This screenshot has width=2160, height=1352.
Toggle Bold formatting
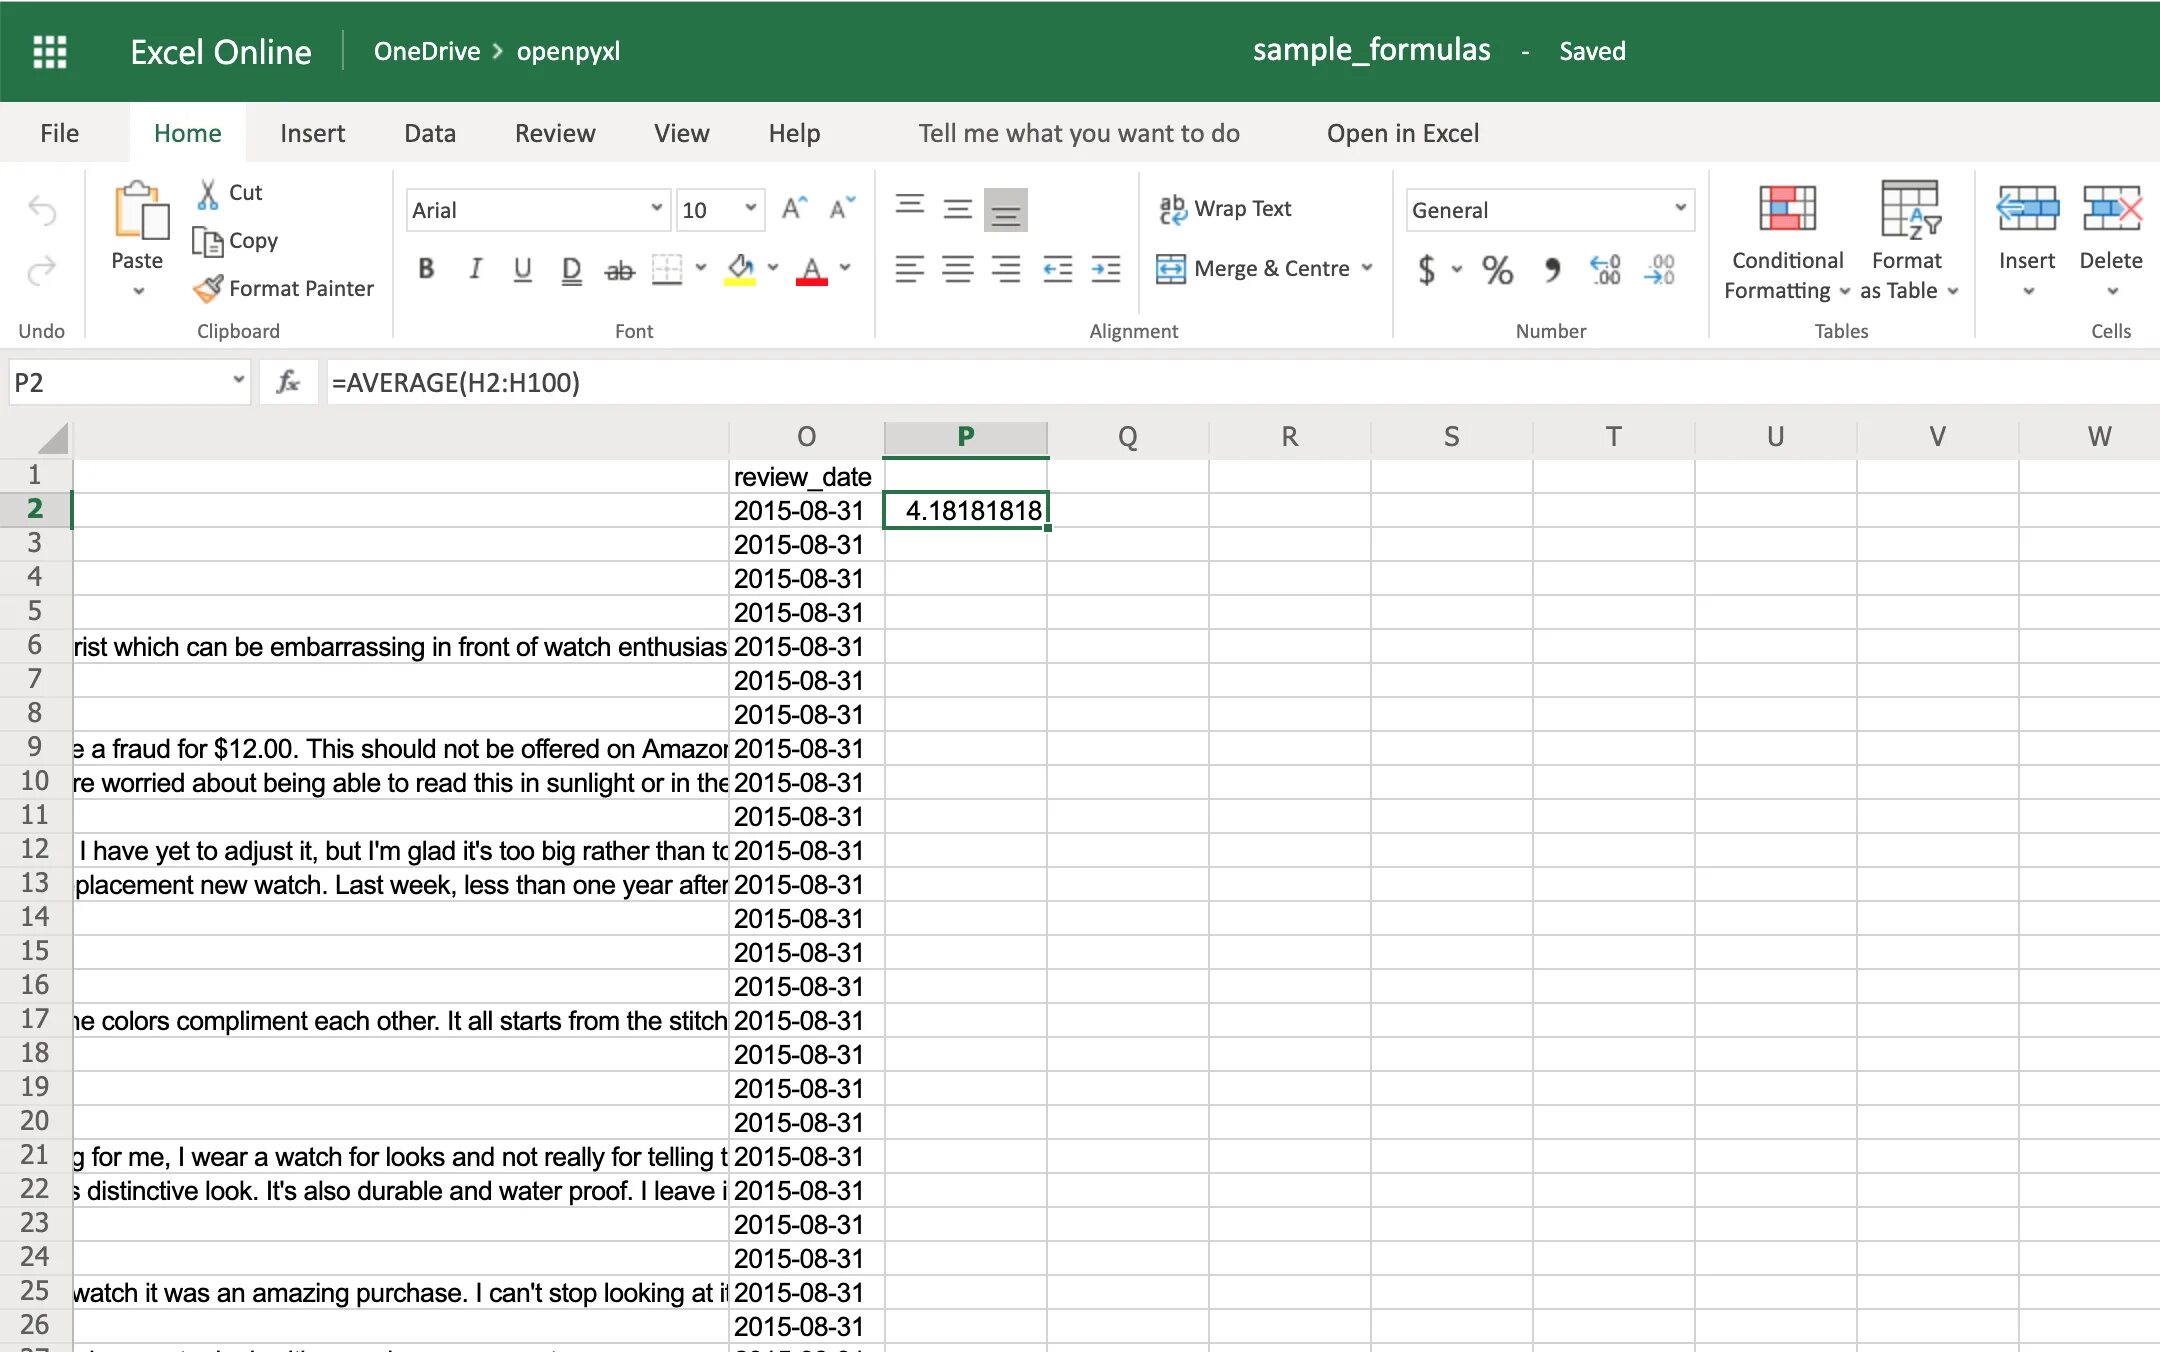(426, 269)
